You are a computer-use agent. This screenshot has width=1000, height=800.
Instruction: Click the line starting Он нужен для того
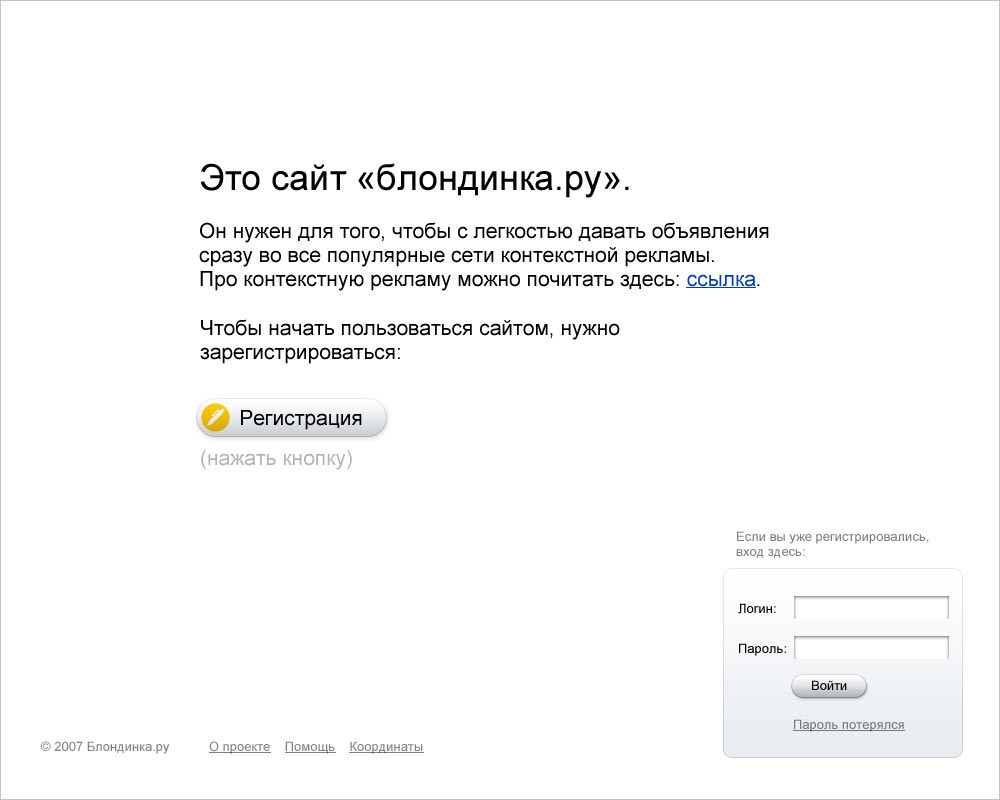484,232
